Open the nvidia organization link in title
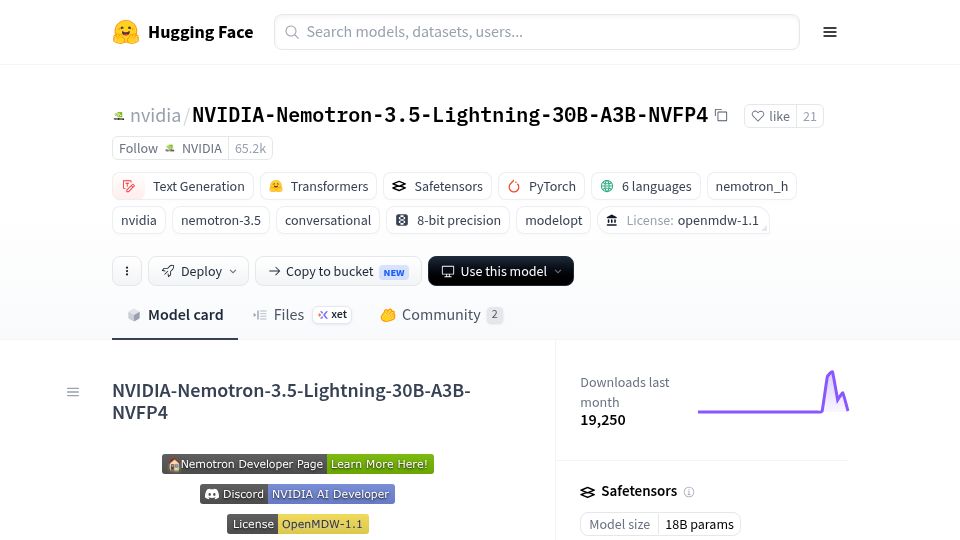 (155, 115)
